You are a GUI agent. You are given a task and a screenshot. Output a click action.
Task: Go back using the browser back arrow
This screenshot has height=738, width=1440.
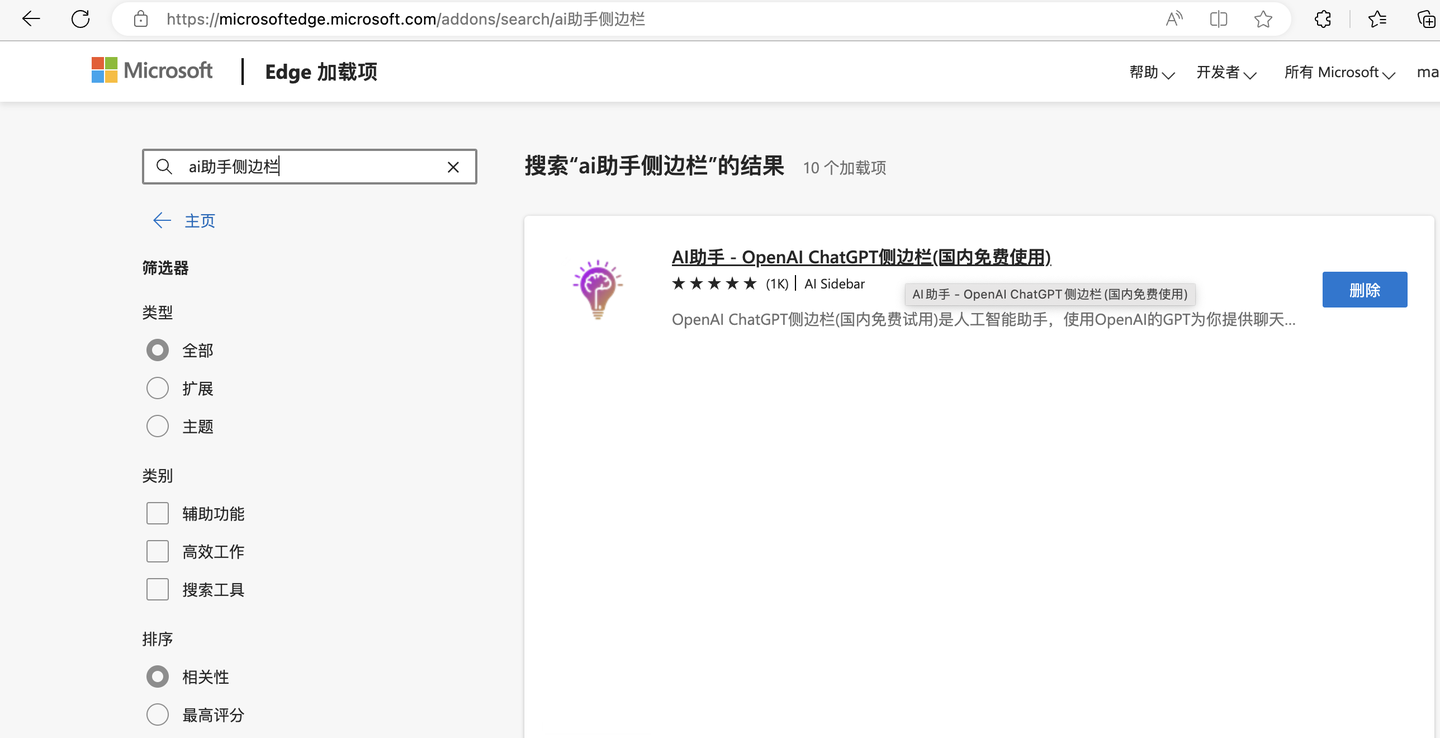(31, 19)
